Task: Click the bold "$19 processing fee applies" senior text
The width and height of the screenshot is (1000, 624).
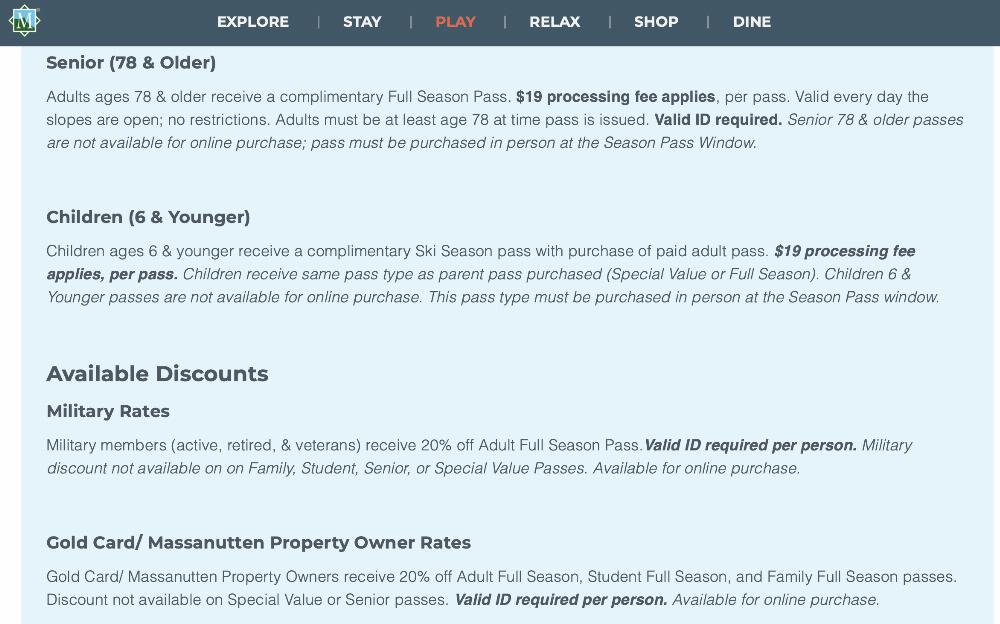Action: [x=615, y=97]
